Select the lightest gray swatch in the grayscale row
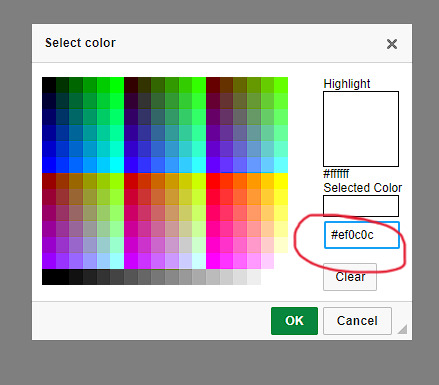 [253, 277]
